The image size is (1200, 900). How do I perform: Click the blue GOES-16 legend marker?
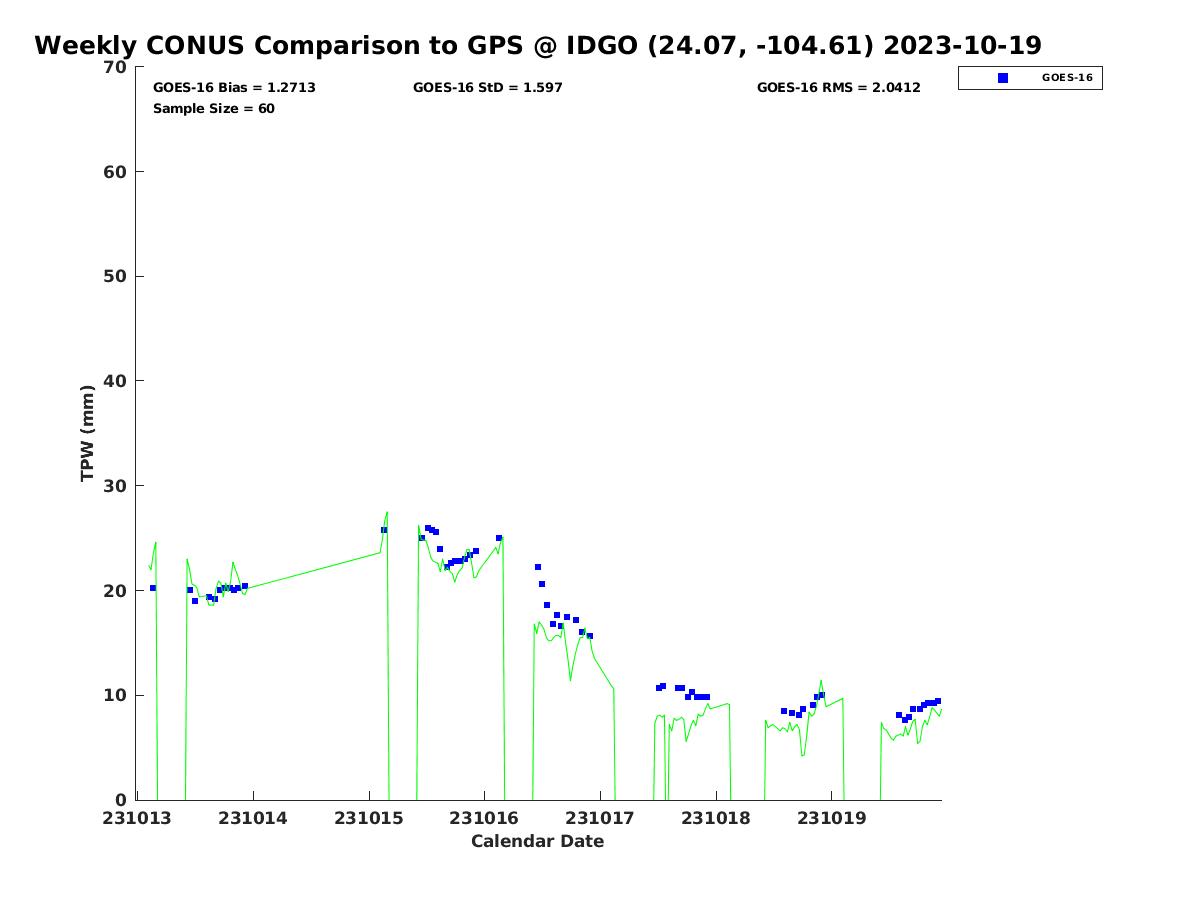(x=1003, y=78)
